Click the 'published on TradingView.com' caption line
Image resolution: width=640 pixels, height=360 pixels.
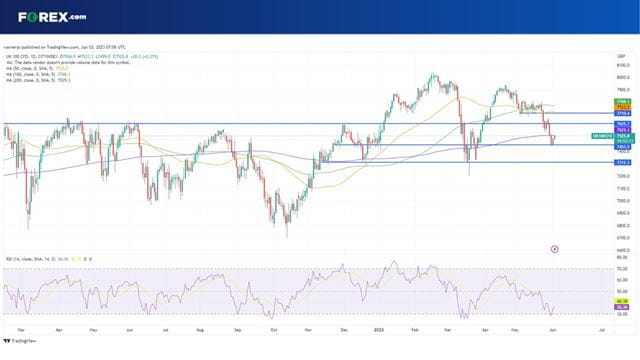[x=65, y=47]
